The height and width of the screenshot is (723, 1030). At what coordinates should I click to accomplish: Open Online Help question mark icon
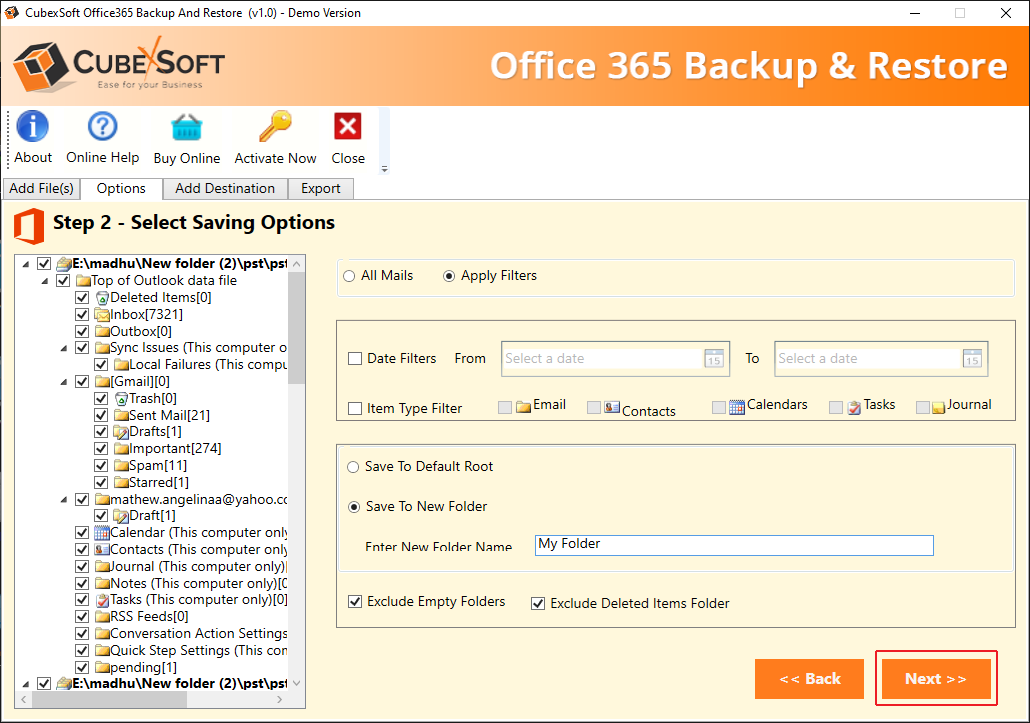pos(102,126)
